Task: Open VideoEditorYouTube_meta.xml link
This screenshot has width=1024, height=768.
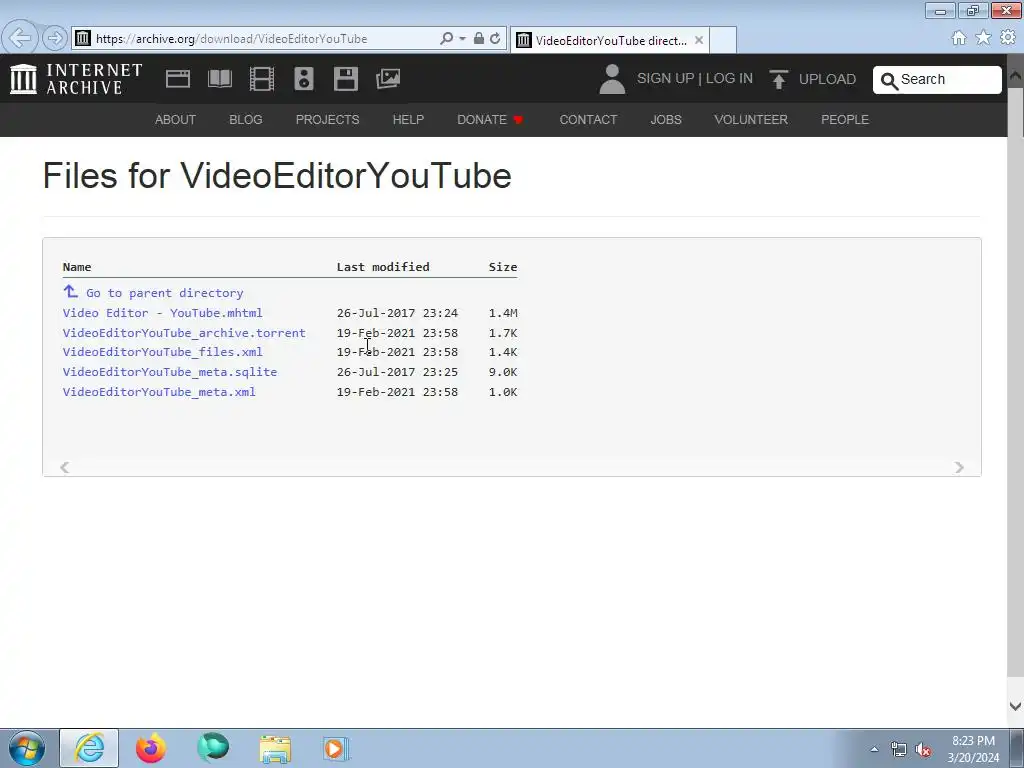Action: 159,392
